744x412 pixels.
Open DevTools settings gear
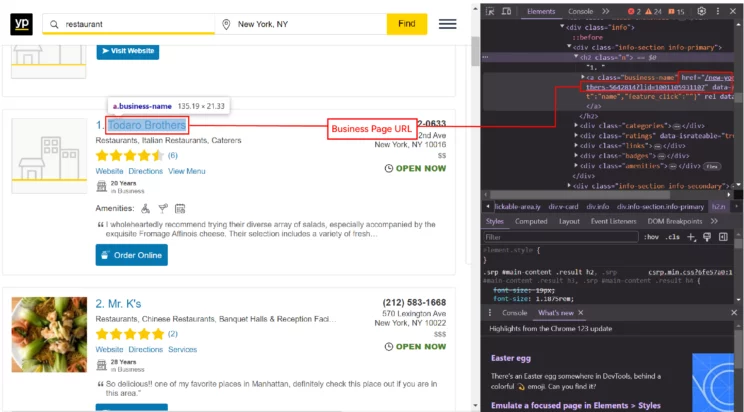pos(701,11)
